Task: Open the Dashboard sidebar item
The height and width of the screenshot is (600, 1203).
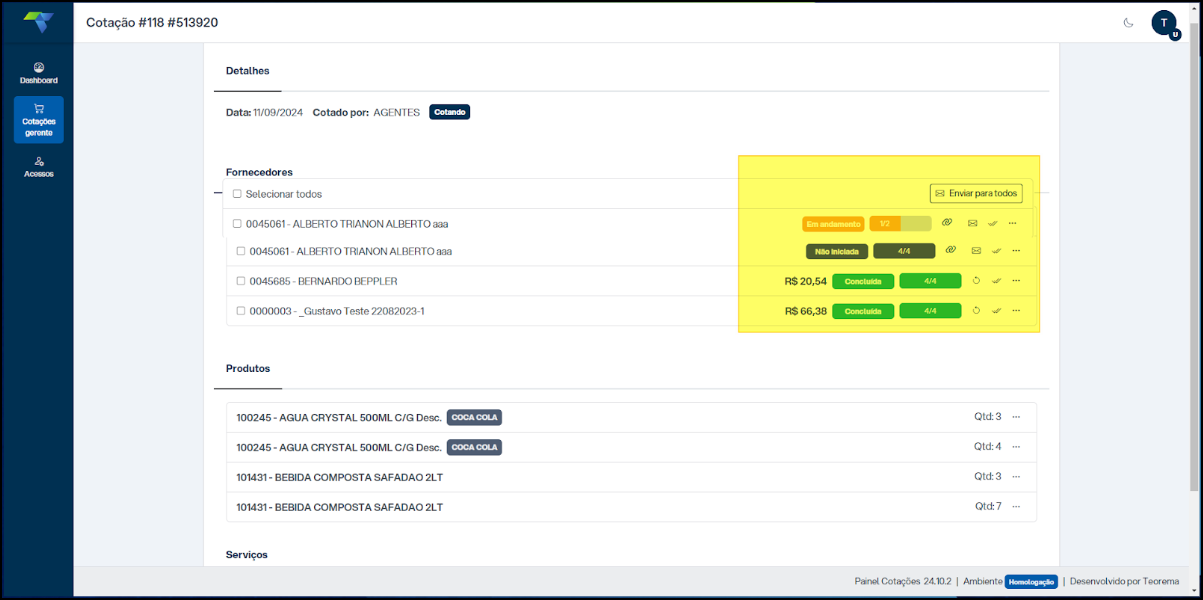Action: pyautogui.click(x=39, y=73)
